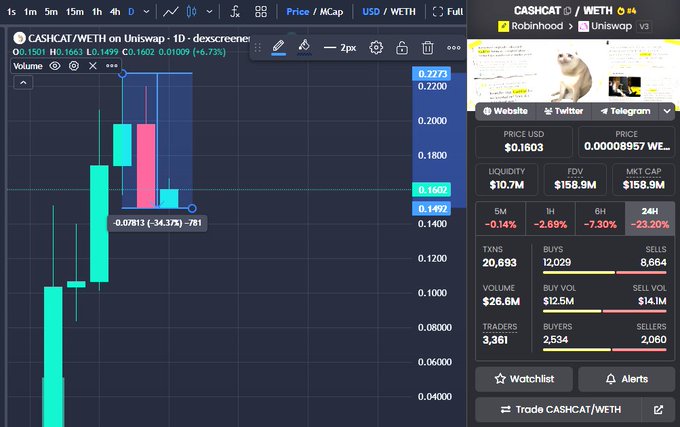Select the 6H change tab
680x427 pixels.
point(600,218)
